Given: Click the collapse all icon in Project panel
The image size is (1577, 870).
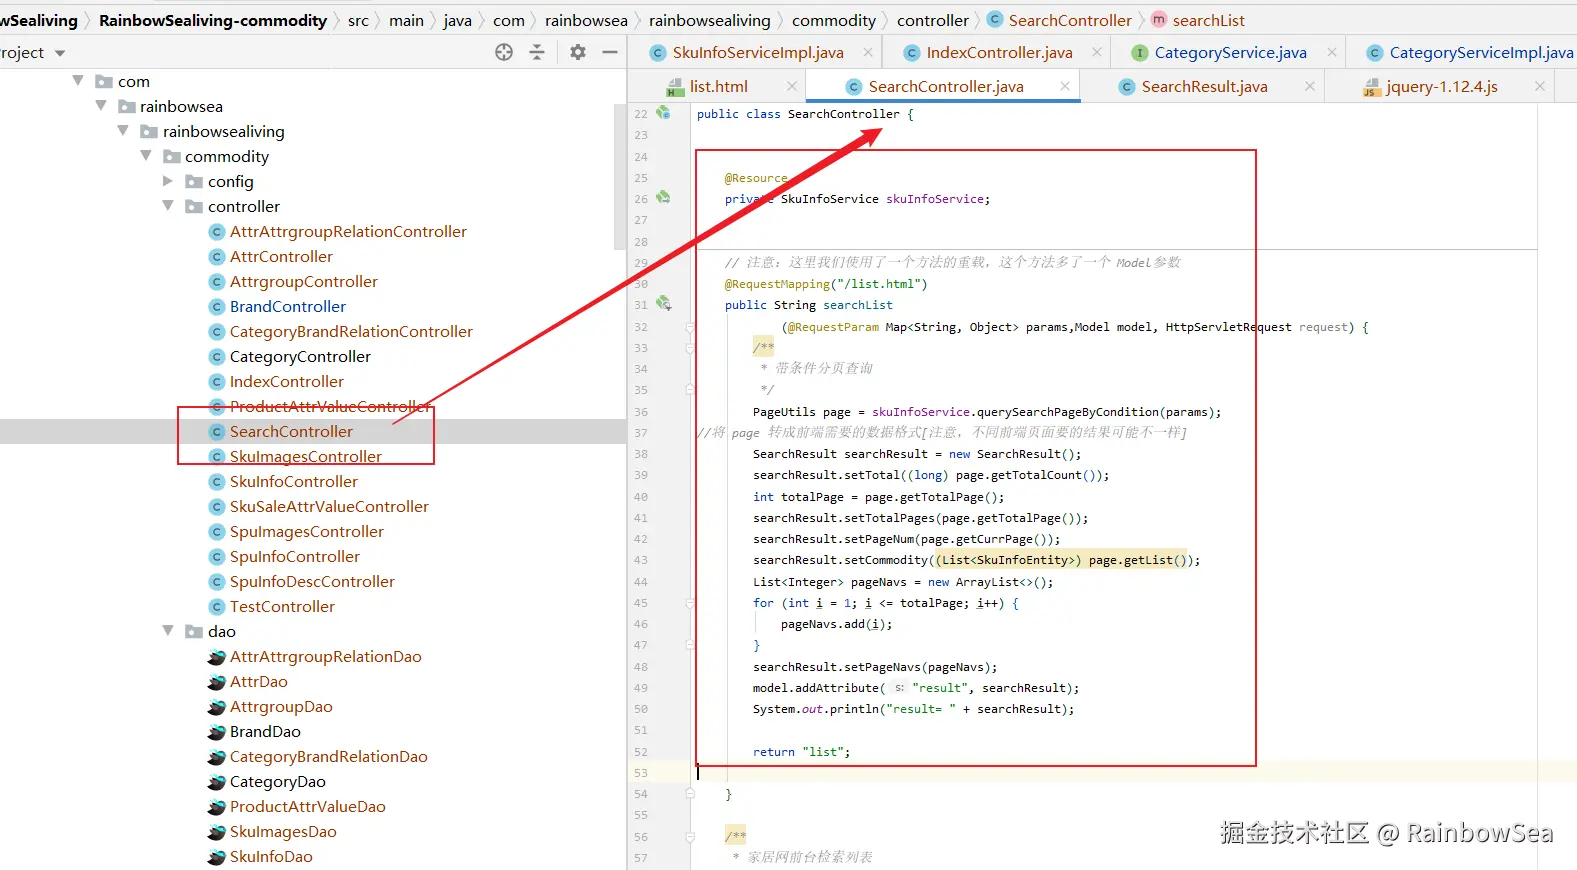Looking at the screenshot, I should coord(537,52).
